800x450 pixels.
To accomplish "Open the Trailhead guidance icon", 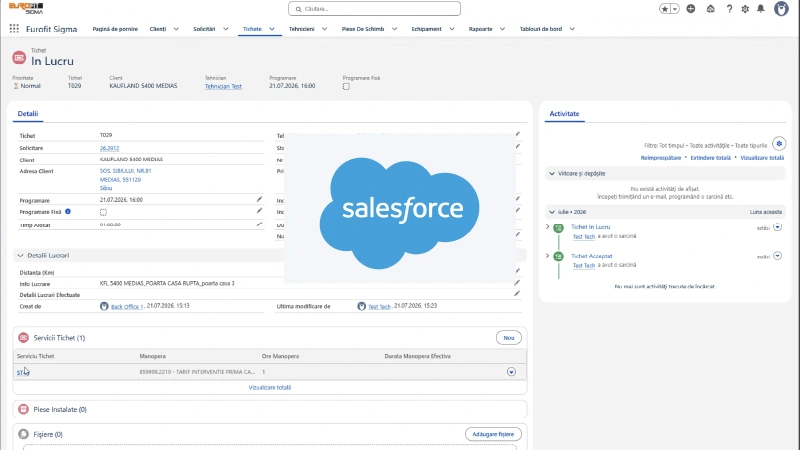I will (x=710, y=9).
